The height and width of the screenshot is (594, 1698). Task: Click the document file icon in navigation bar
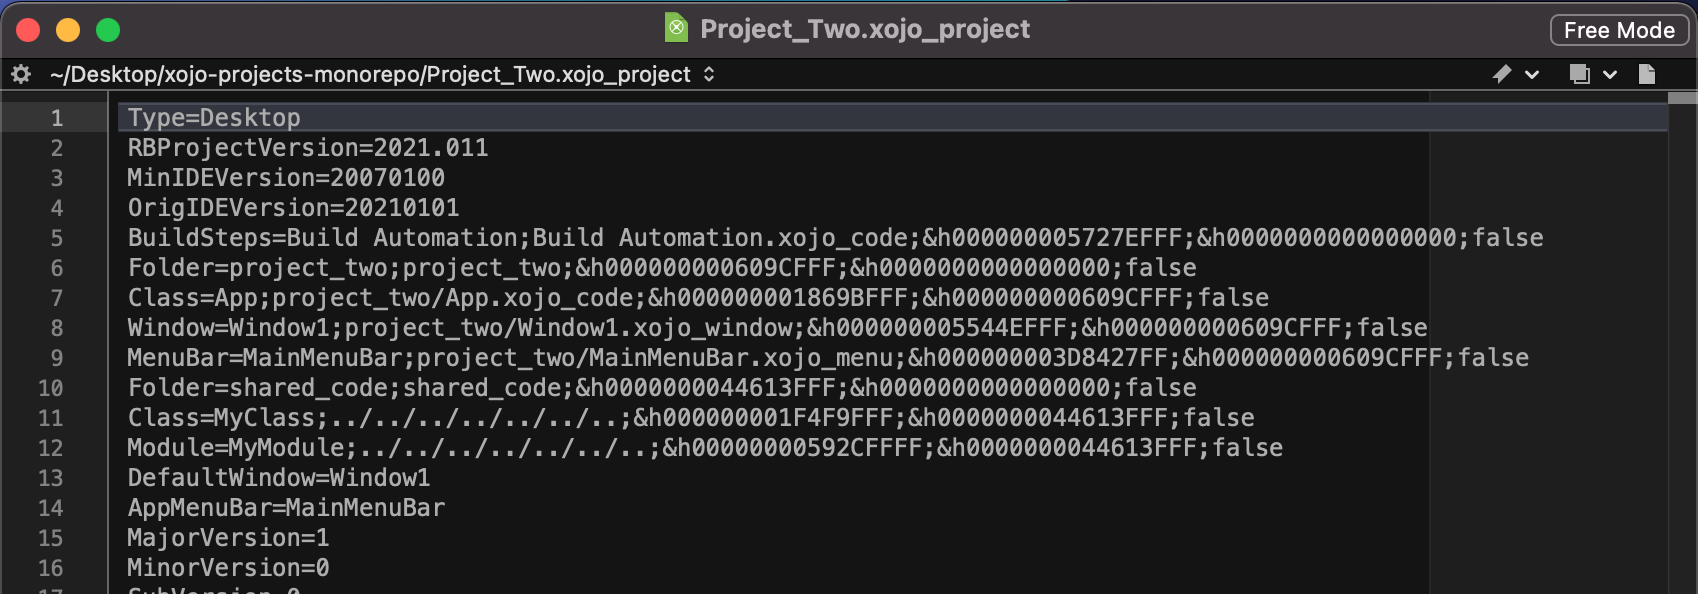pyautogui.click(x=1647, y=74)
